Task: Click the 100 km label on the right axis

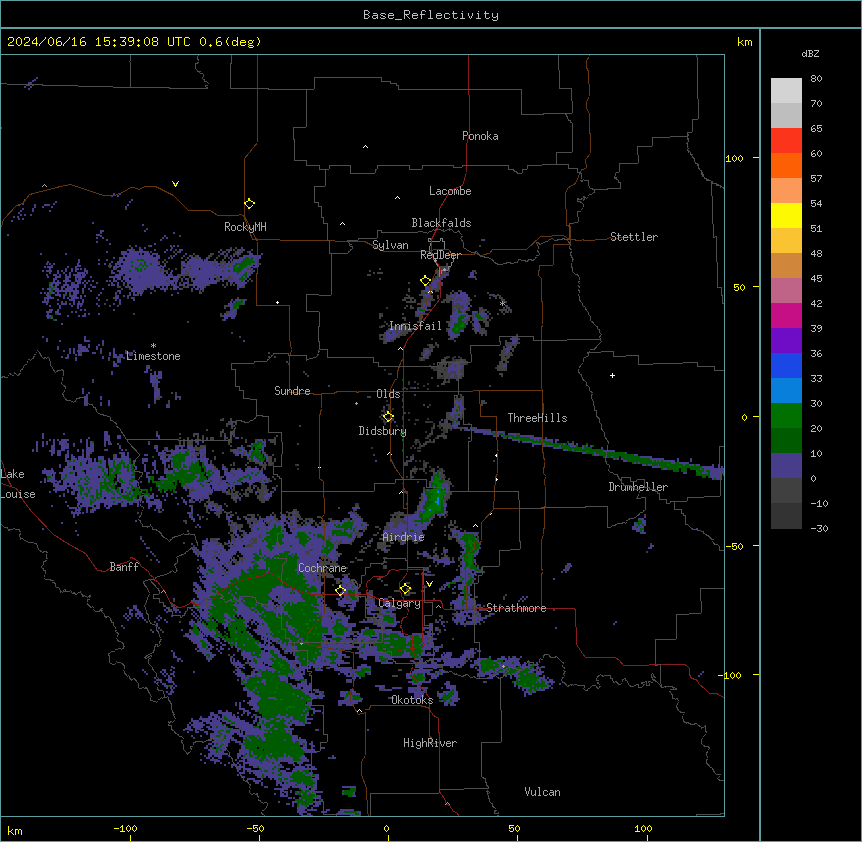Action: pos(734,158)
